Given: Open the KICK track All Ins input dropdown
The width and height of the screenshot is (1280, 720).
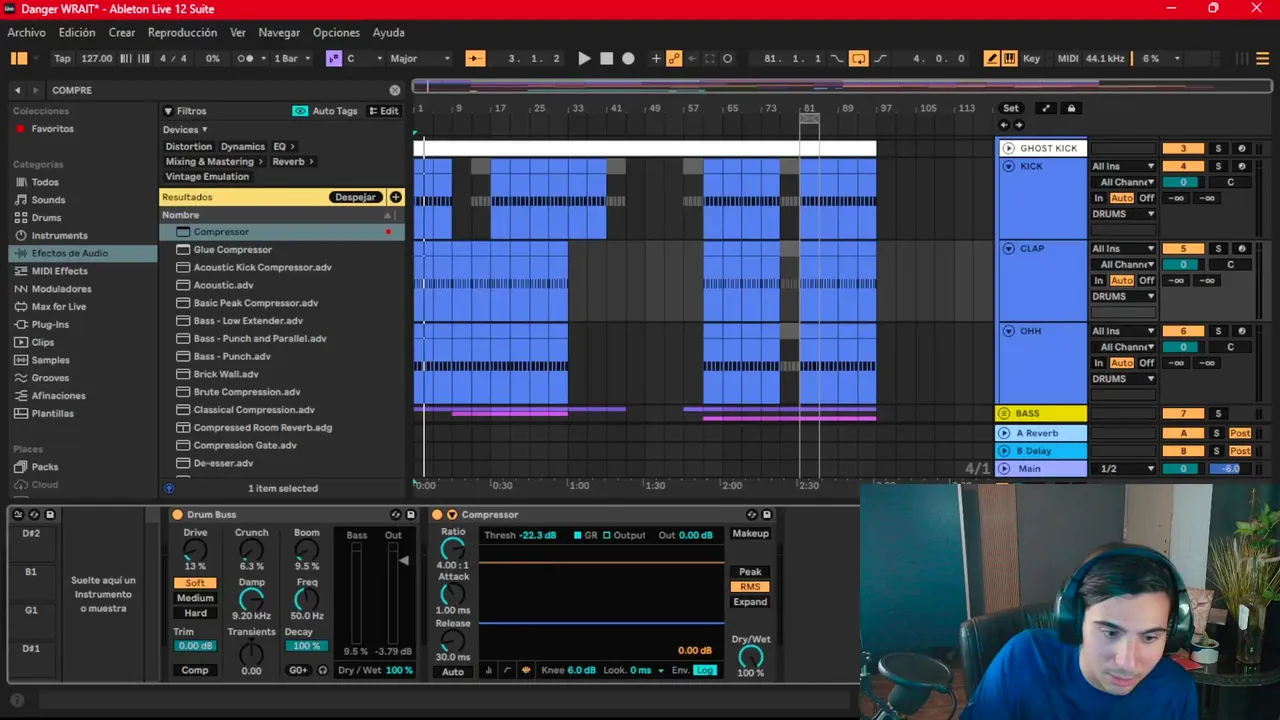Looking at the screenshot, I should coord(1124,166).
